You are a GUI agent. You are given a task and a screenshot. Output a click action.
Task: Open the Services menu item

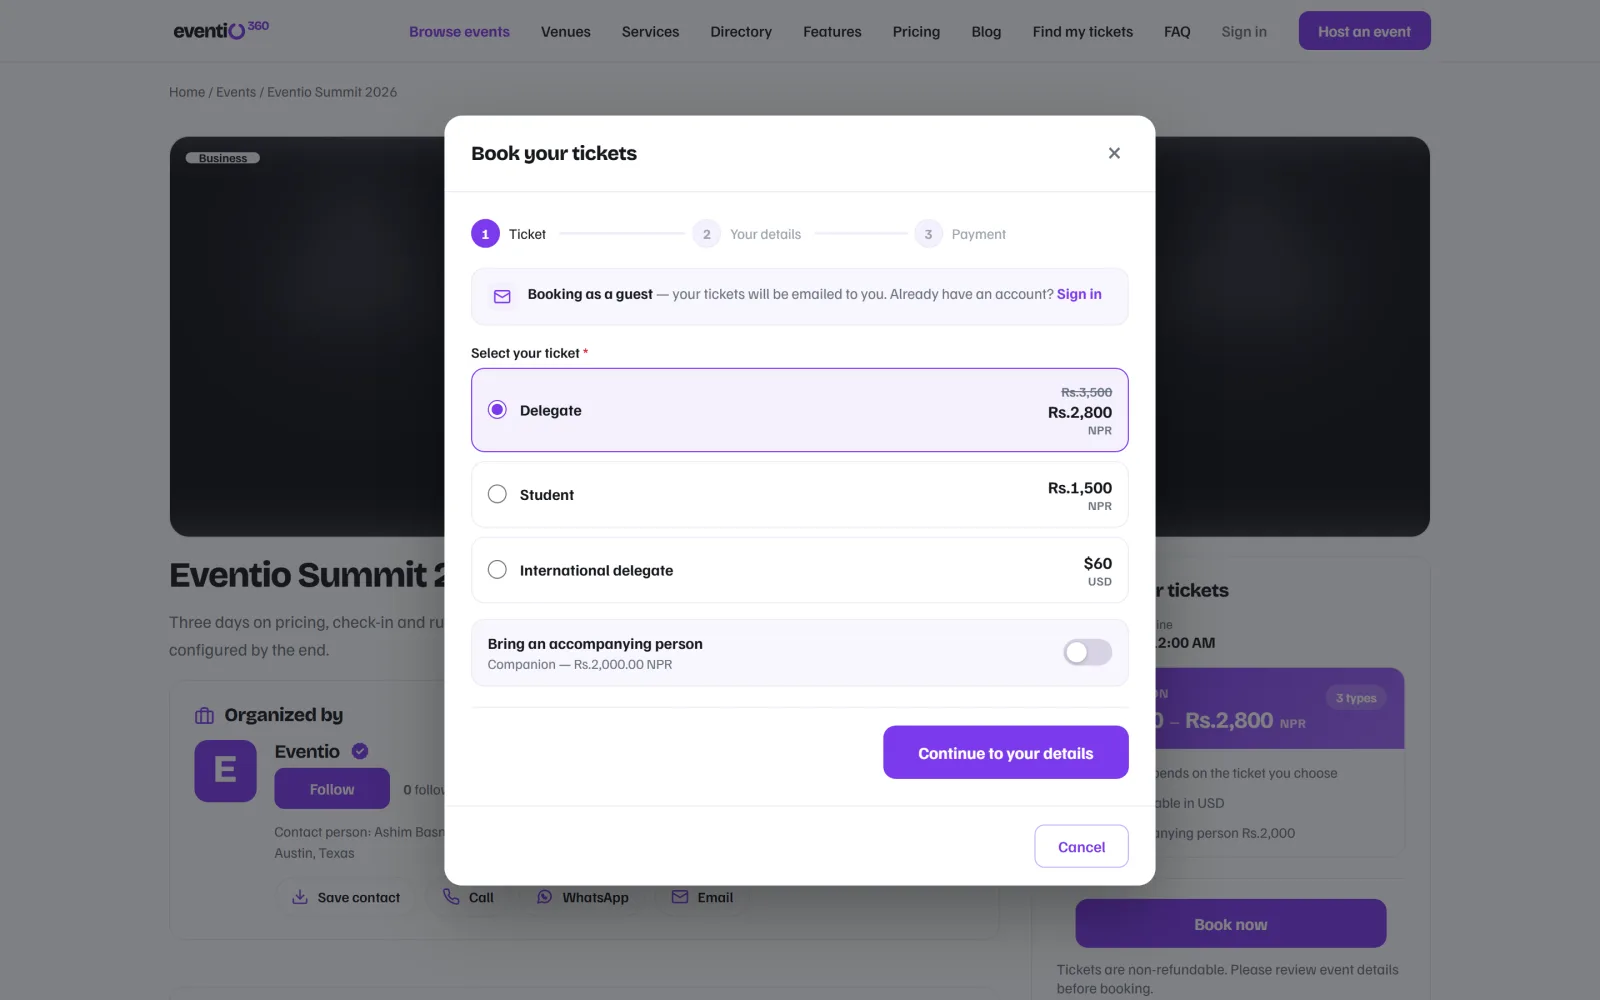[650, 32]
